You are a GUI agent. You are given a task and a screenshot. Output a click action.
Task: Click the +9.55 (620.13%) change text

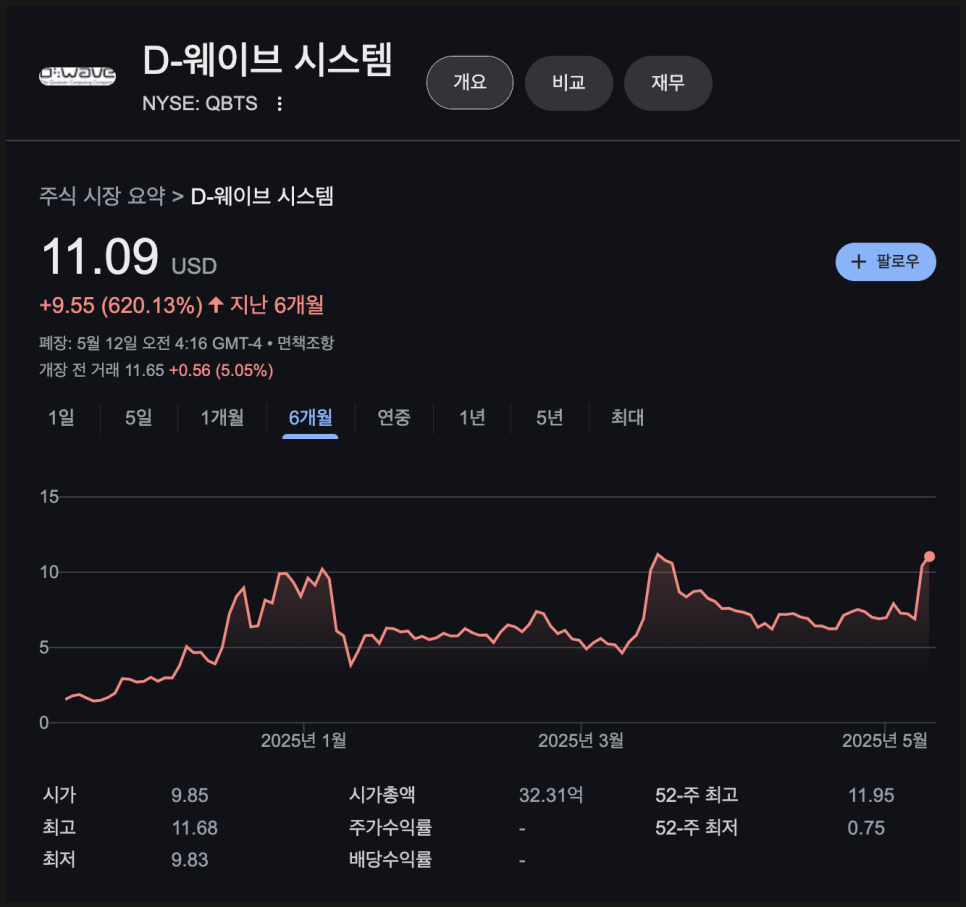point(121,306)
